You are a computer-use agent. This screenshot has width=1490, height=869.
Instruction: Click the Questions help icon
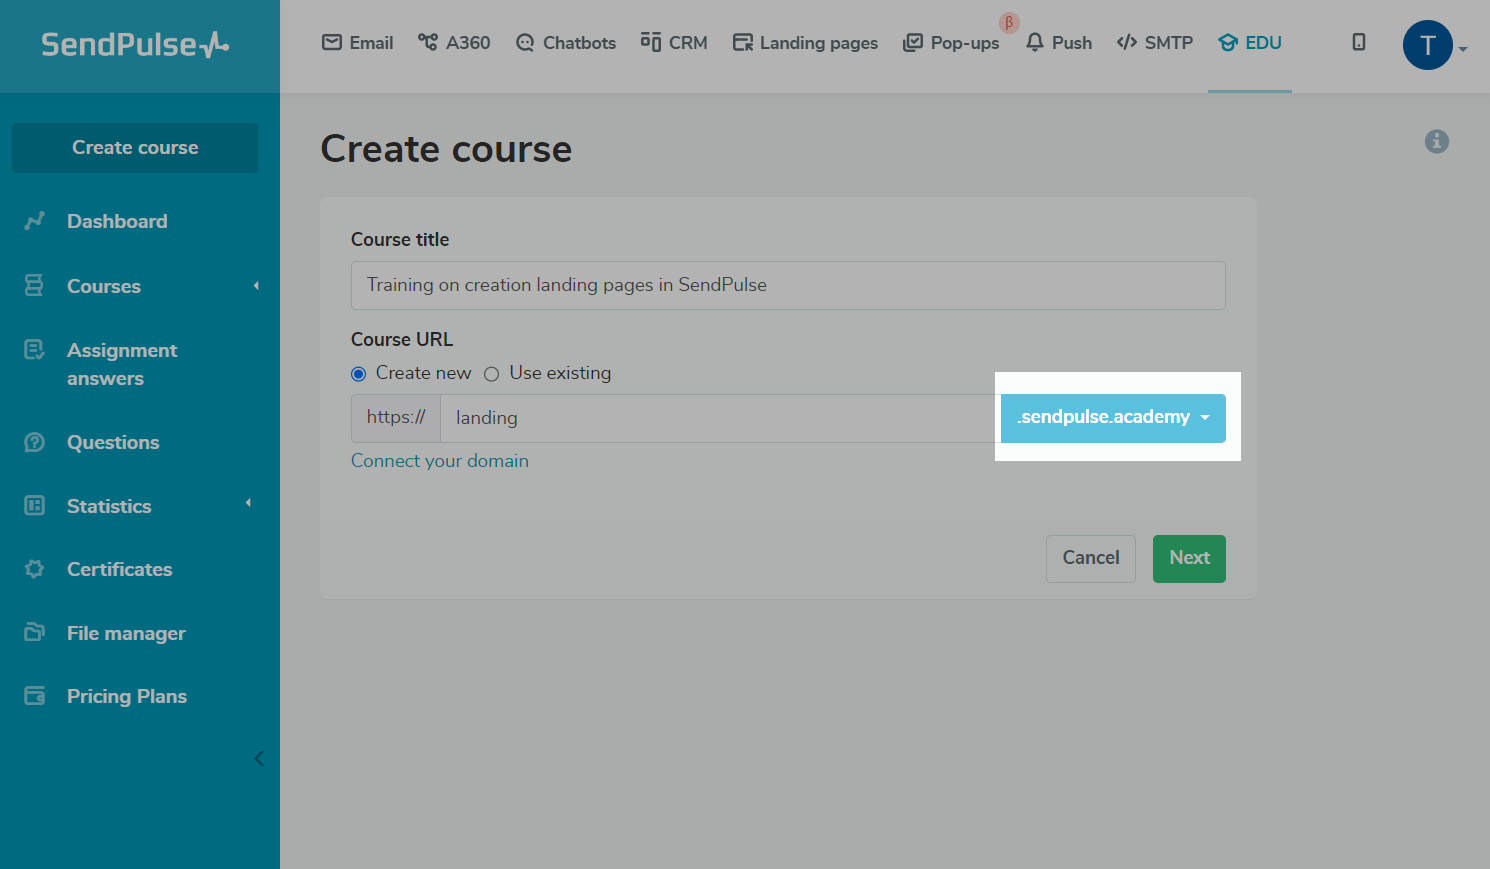[x=34, y=442]
